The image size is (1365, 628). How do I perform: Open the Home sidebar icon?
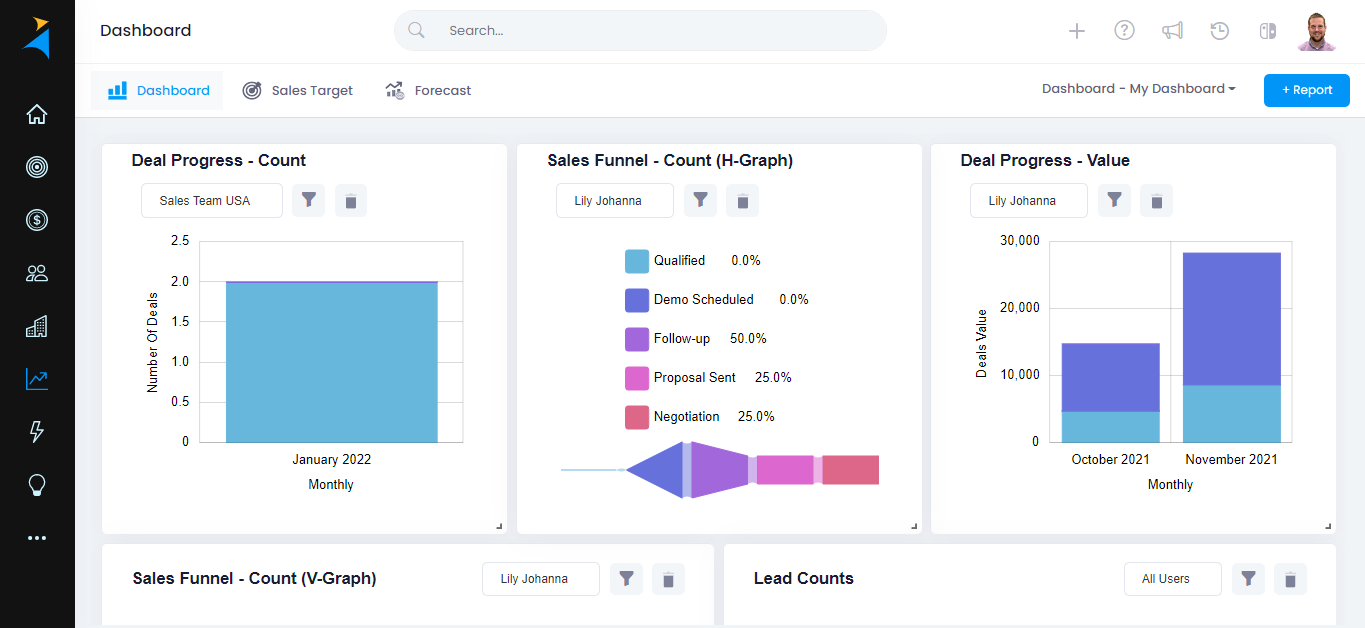[37, 114]
